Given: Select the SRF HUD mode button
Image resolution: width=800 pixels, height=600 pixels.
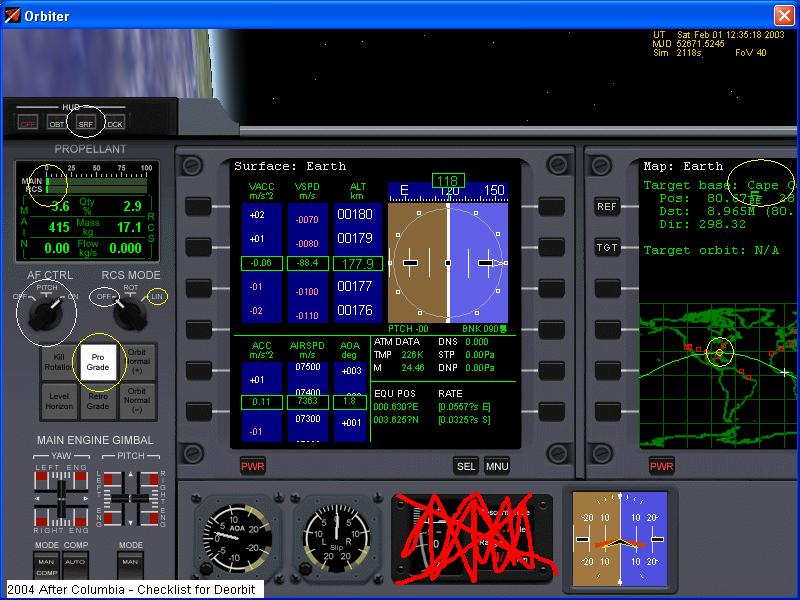Looking at the screenshot, I should 86,123.
